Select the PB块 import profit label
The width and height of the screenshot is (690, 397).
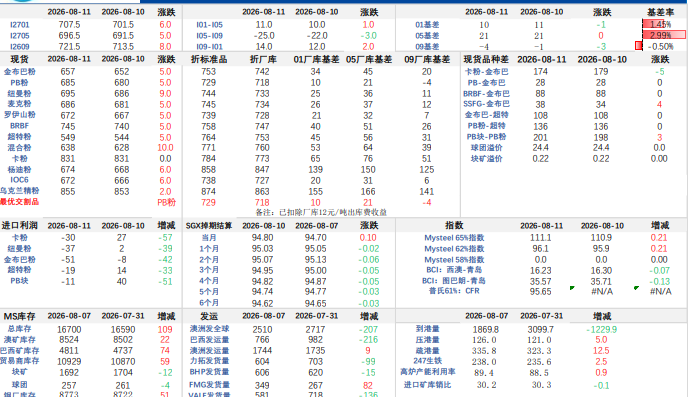pos(19,280)
